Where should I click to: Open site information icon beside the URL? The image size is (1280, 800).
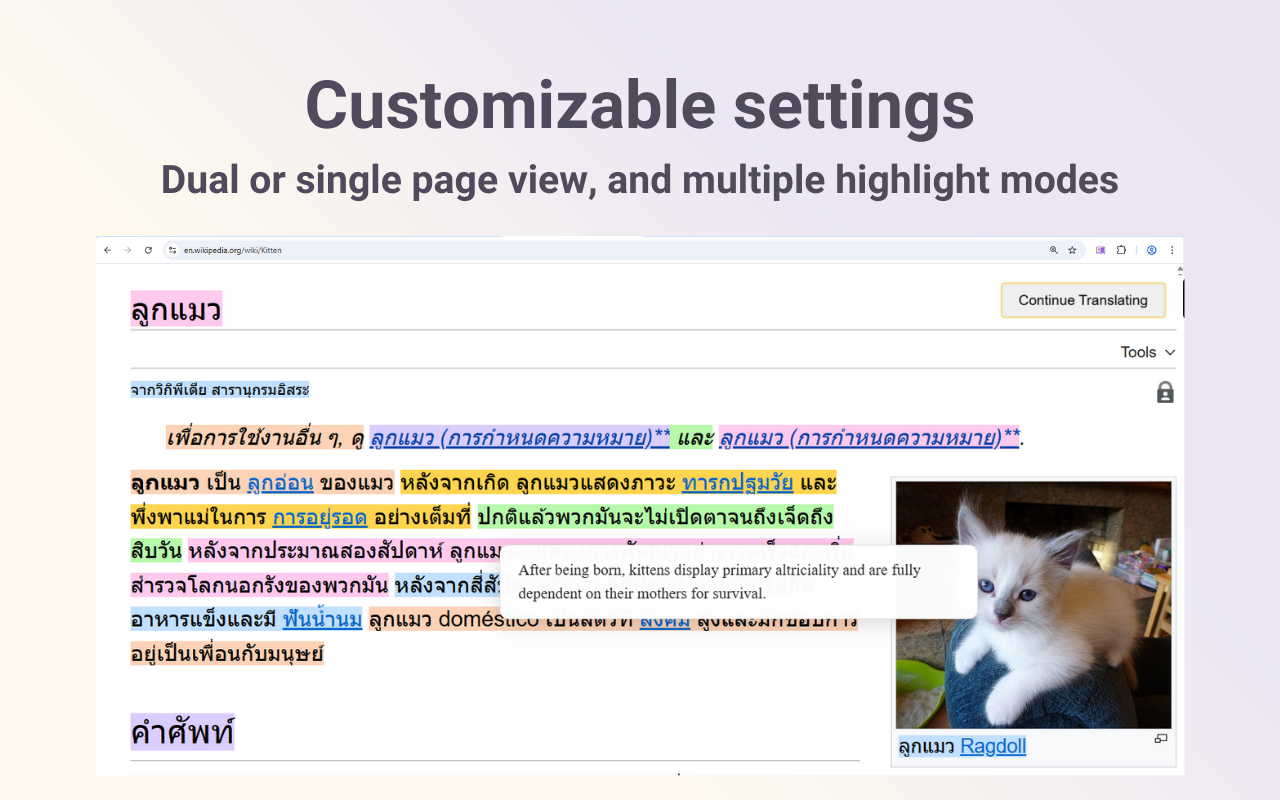tap(172, 250)
